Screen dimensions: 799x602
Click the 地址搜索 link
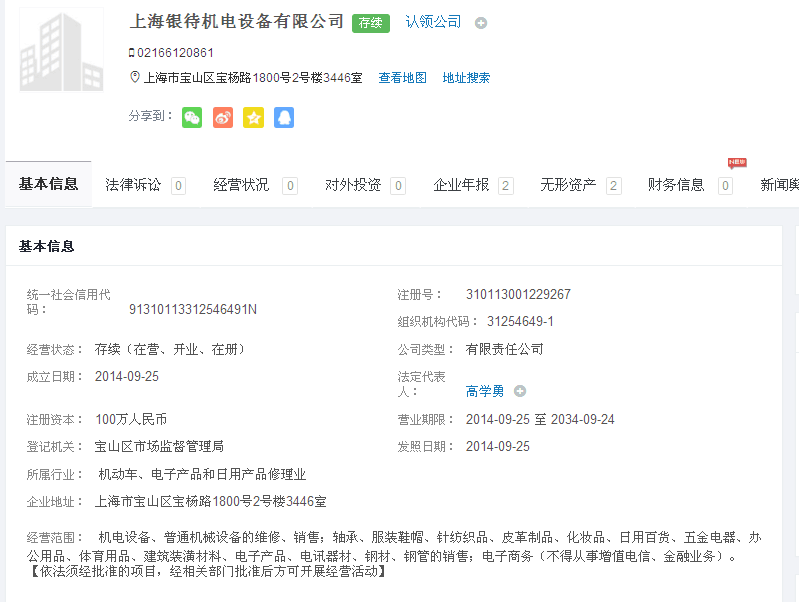coord(466,78)
